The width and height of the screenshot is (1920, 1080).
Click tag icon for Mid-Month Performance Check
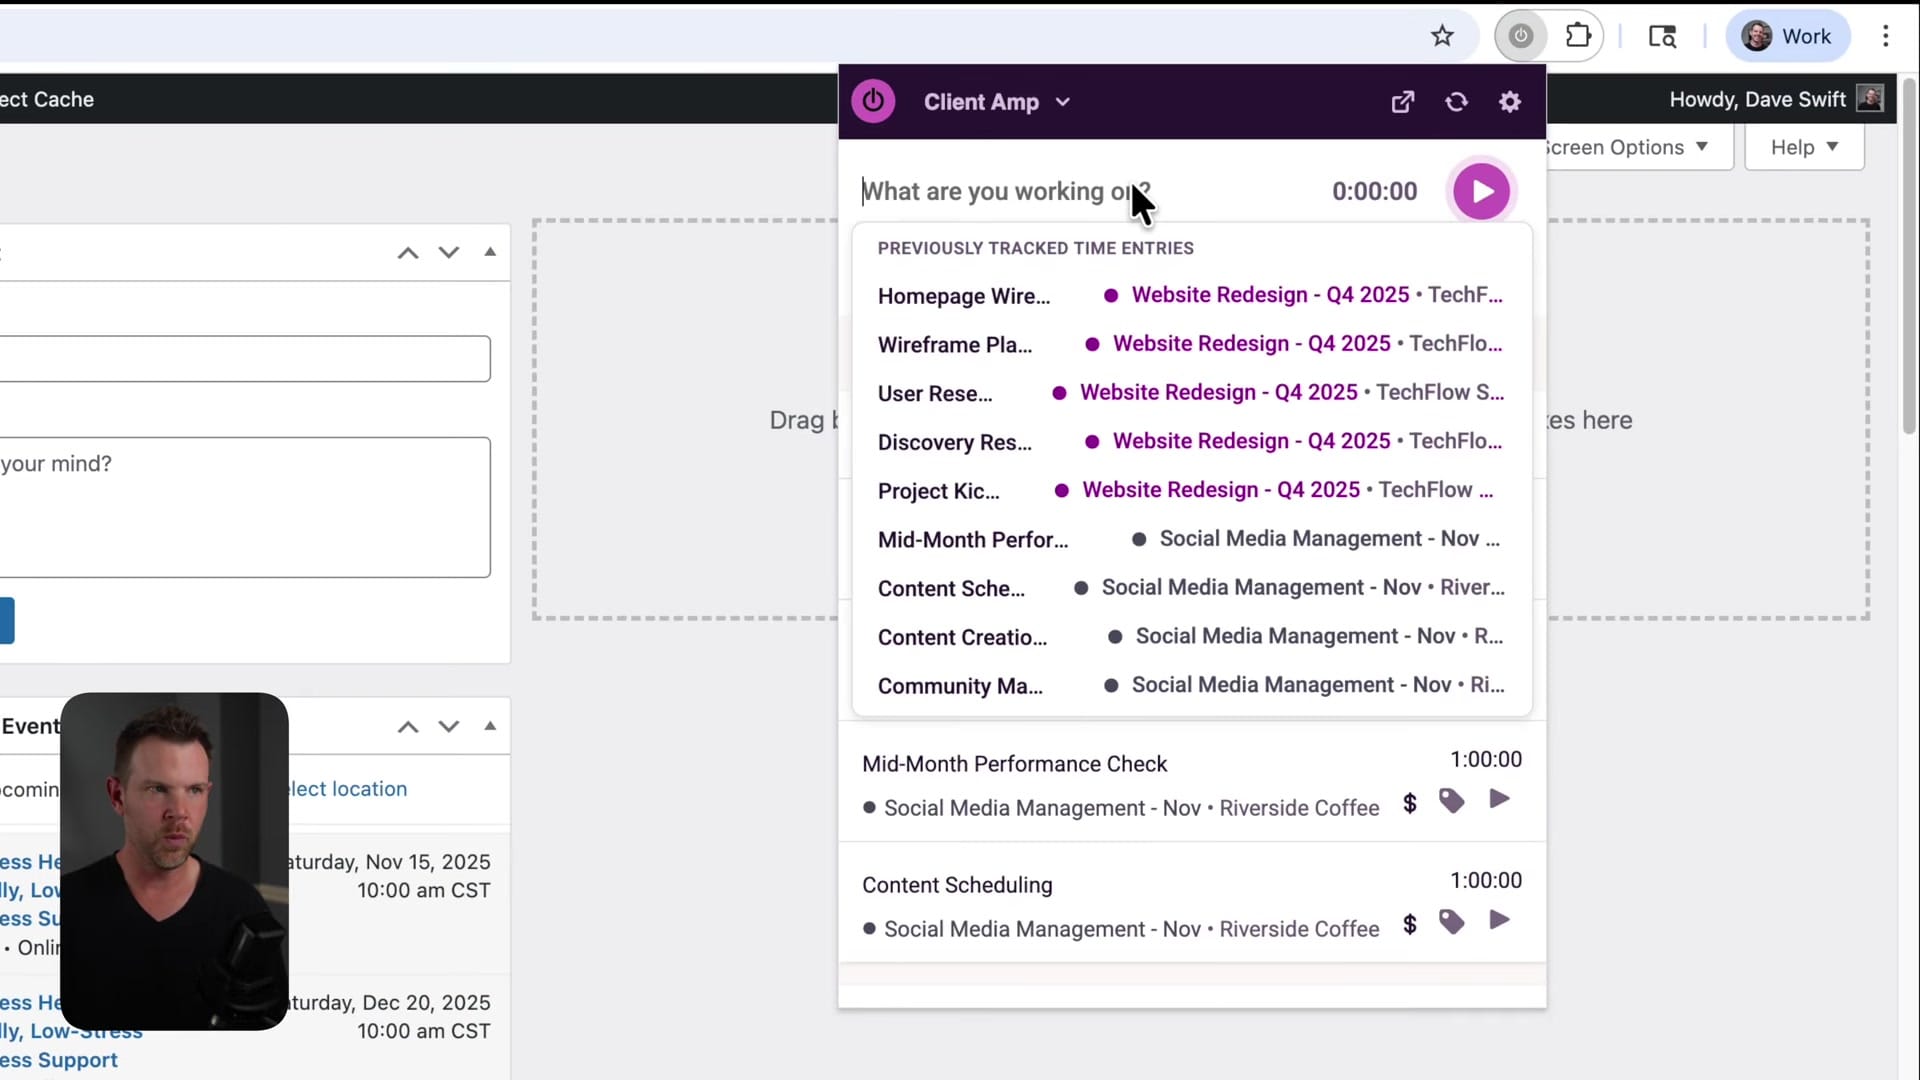pyautogui.click(x=1452, y=801)
